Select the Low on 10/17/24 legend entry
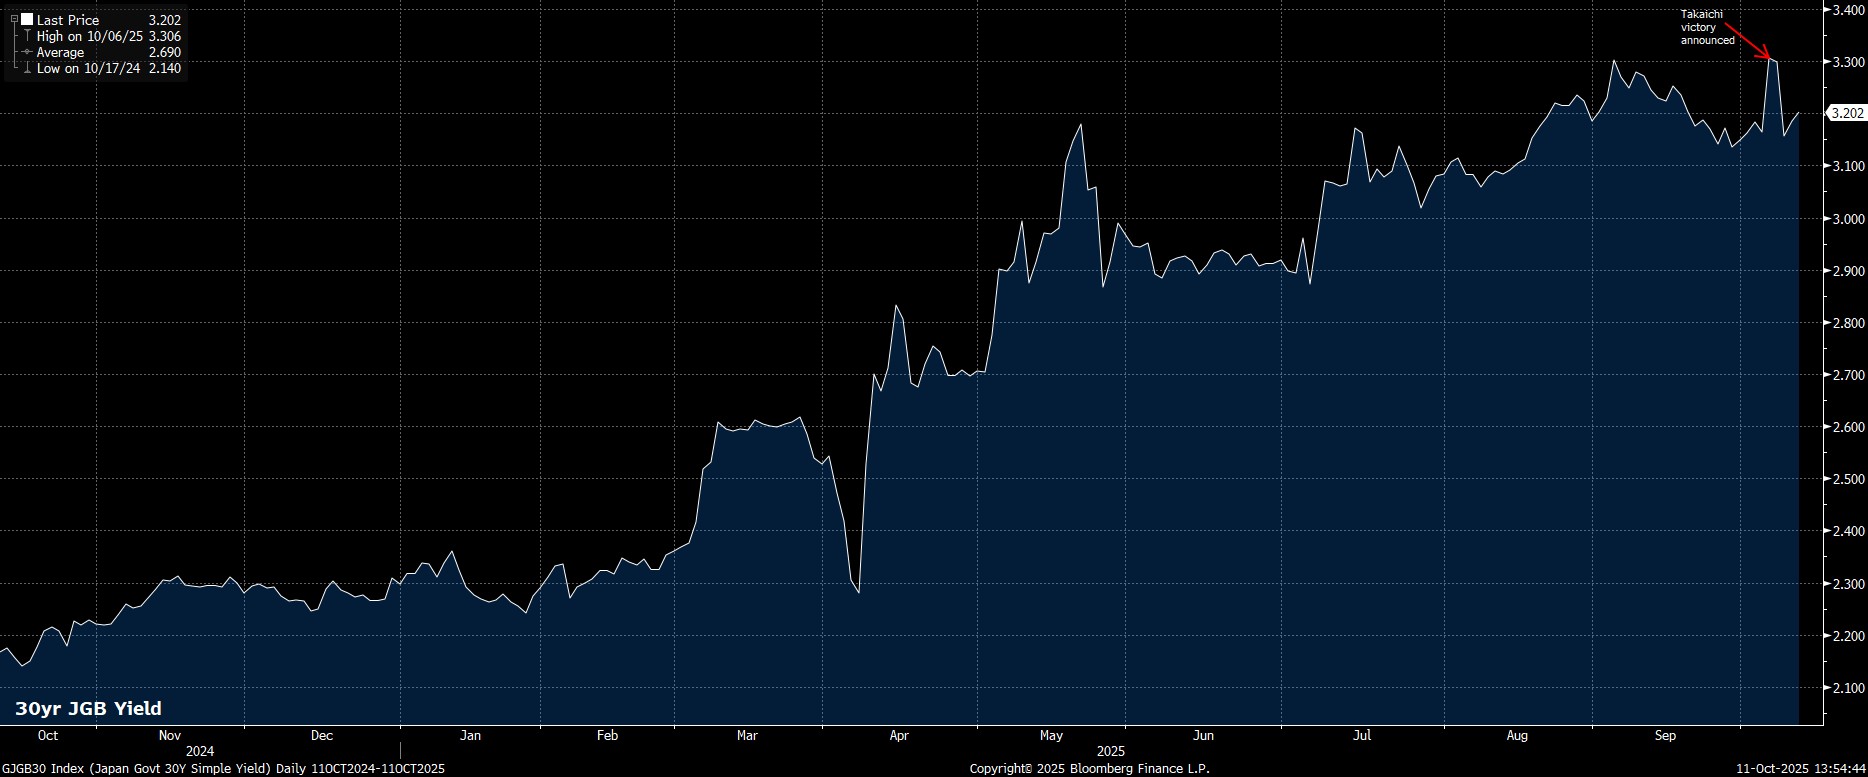 click(88, 68)
